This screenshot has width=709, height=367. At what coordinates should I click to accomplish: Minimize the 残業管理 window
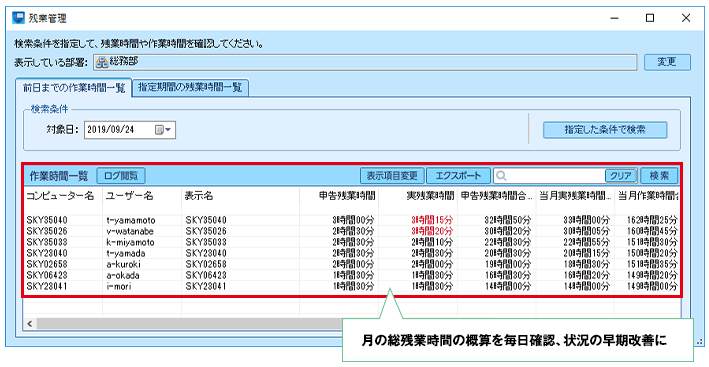click(x=614, y=18)
